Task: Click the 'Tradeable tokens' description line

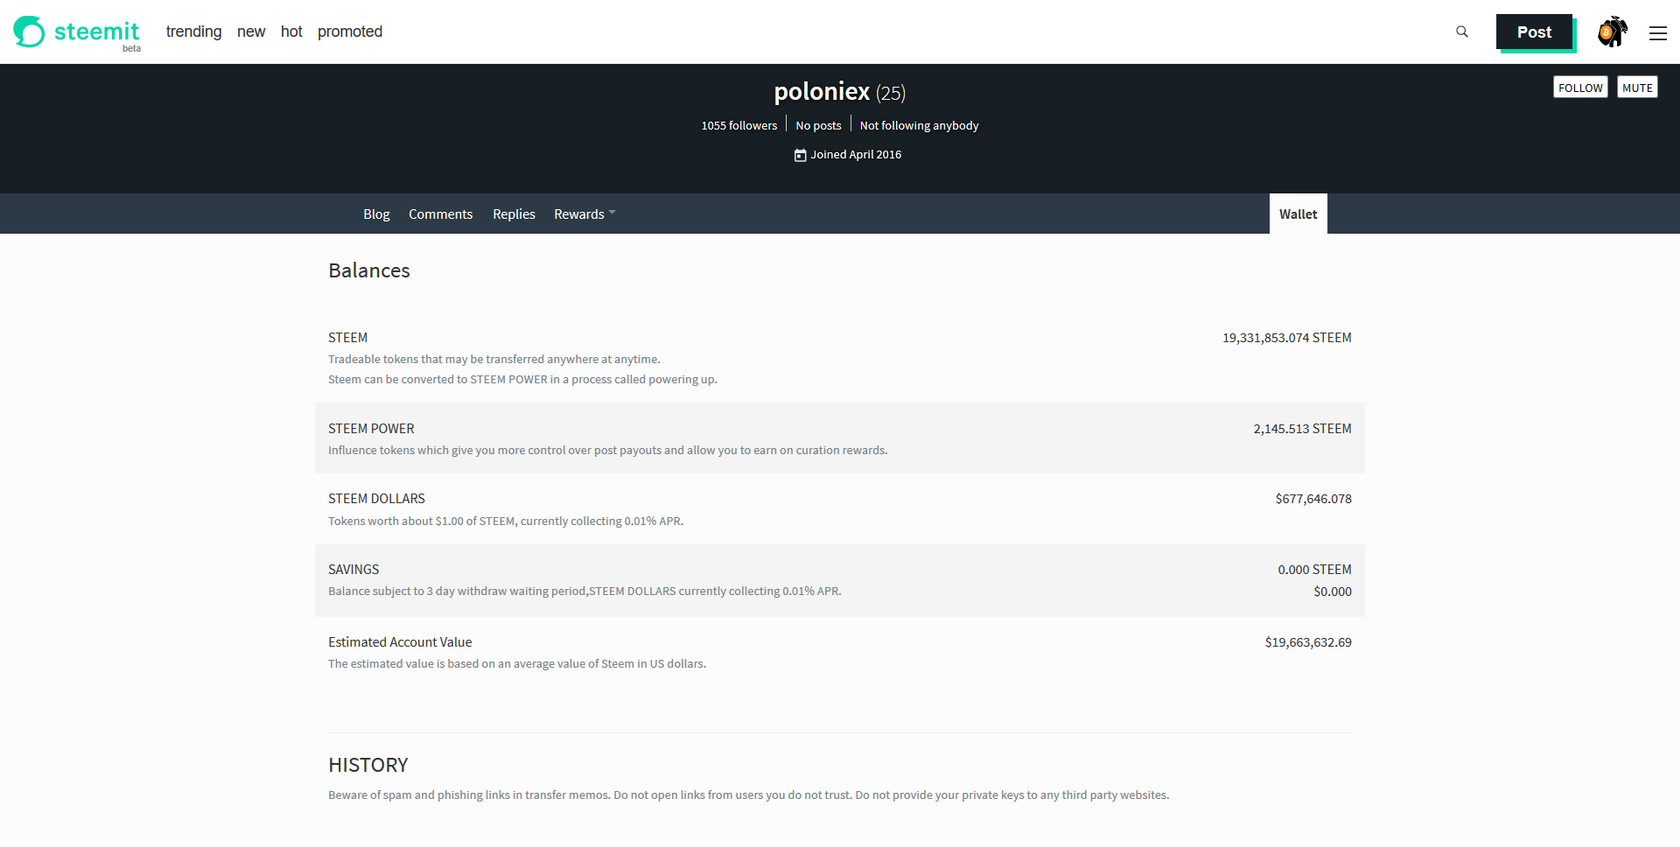Action: 494,360
